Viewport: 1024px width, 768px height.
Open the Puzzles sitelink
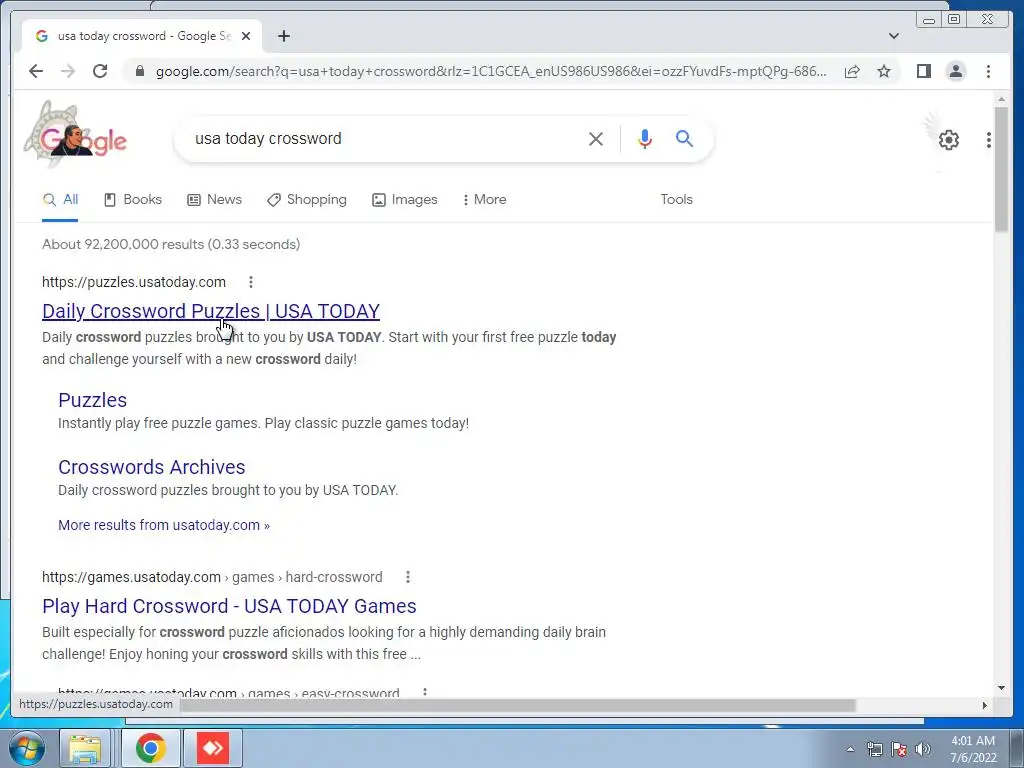93,400
